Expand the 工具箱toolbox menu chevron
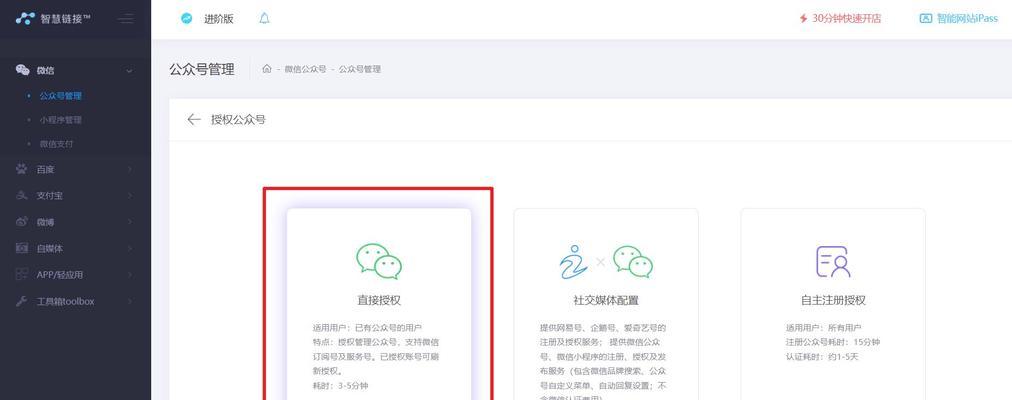This screenshot has width=1012, height=400. click(129, 301)
